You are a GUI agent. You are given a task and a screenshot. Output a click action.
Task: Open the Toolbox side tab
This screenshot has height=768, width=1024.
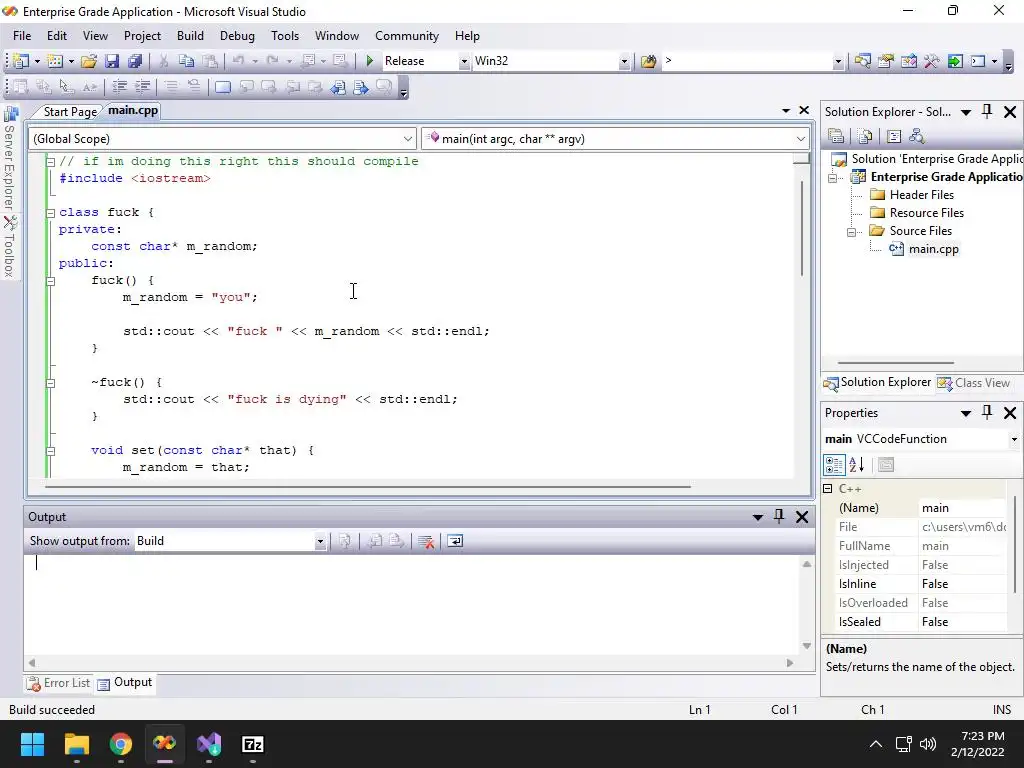(x=10, y=247)
